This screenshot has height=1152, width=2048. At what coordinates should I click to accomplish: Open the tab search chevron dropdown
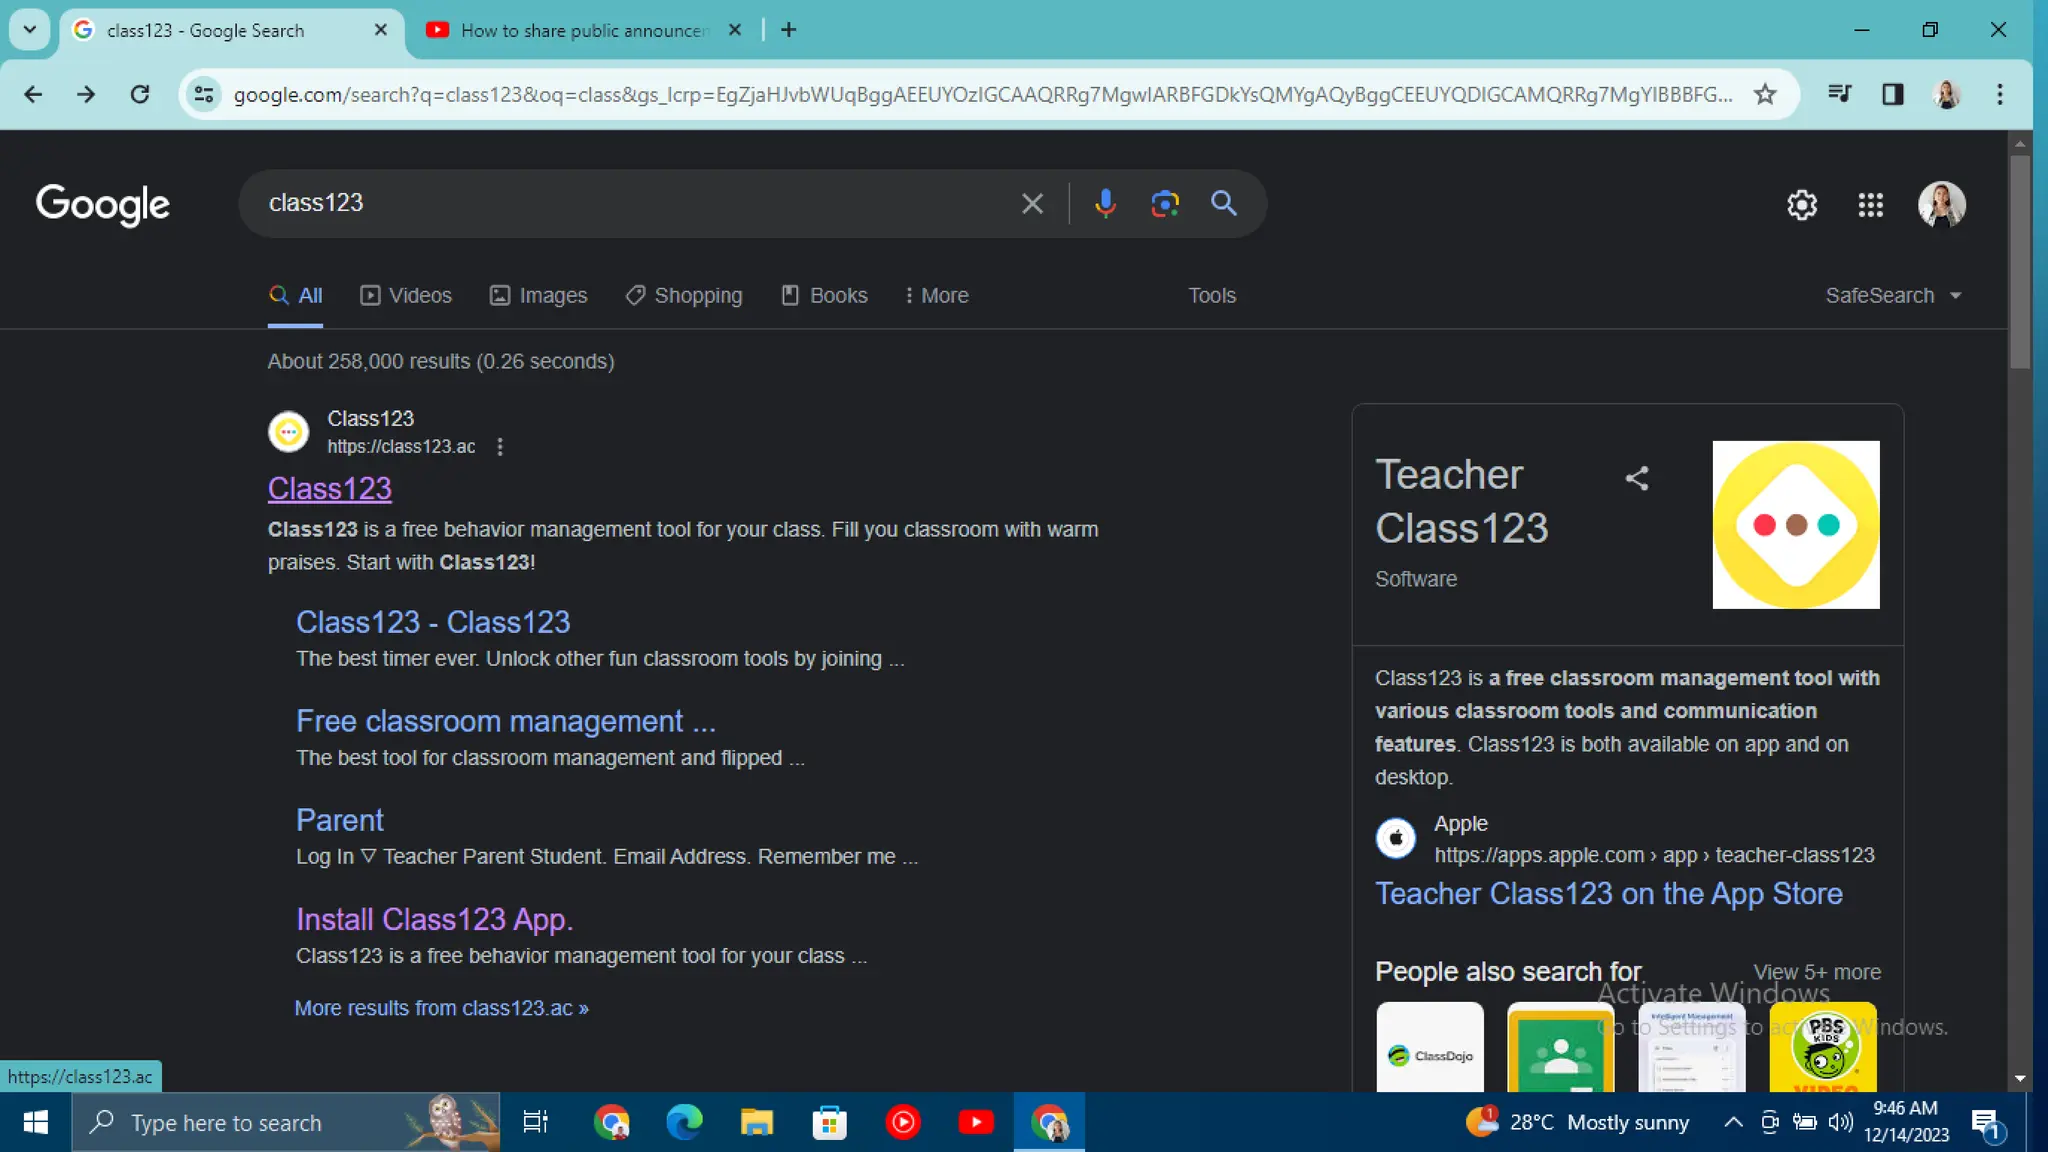[x=30, y=30]
